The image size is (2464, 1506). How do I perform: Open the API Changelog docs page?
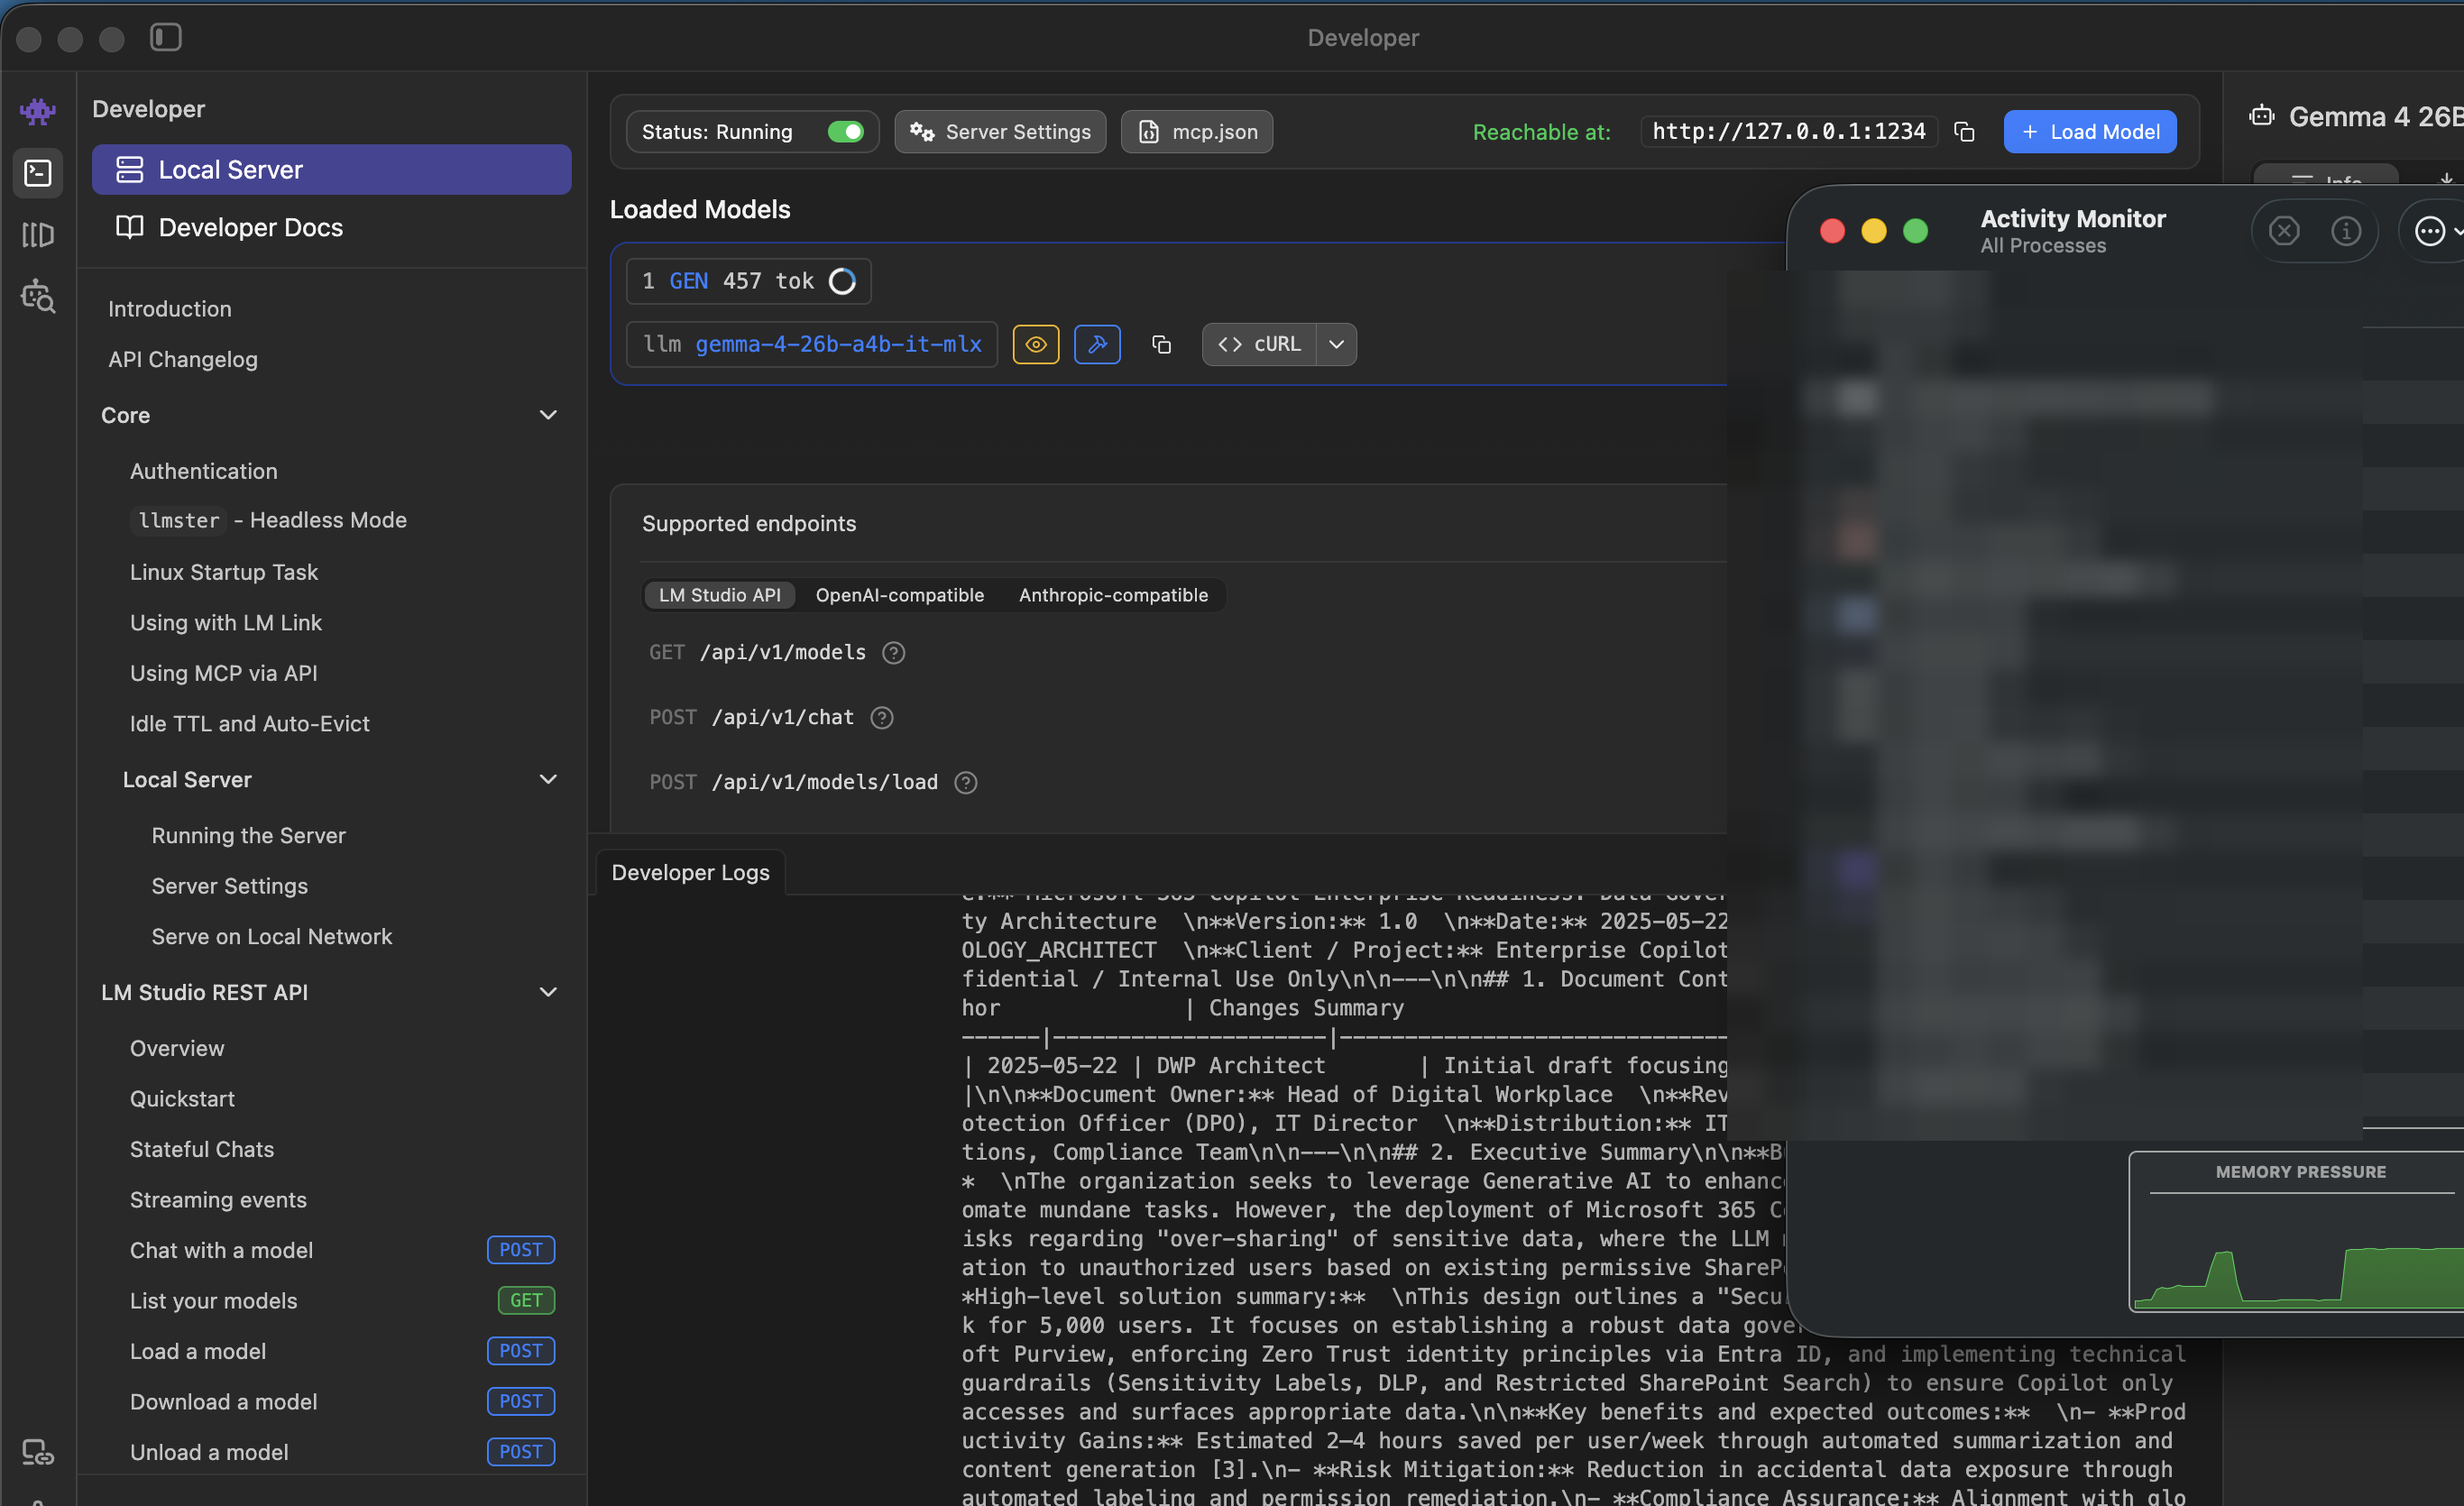[183, 359]
